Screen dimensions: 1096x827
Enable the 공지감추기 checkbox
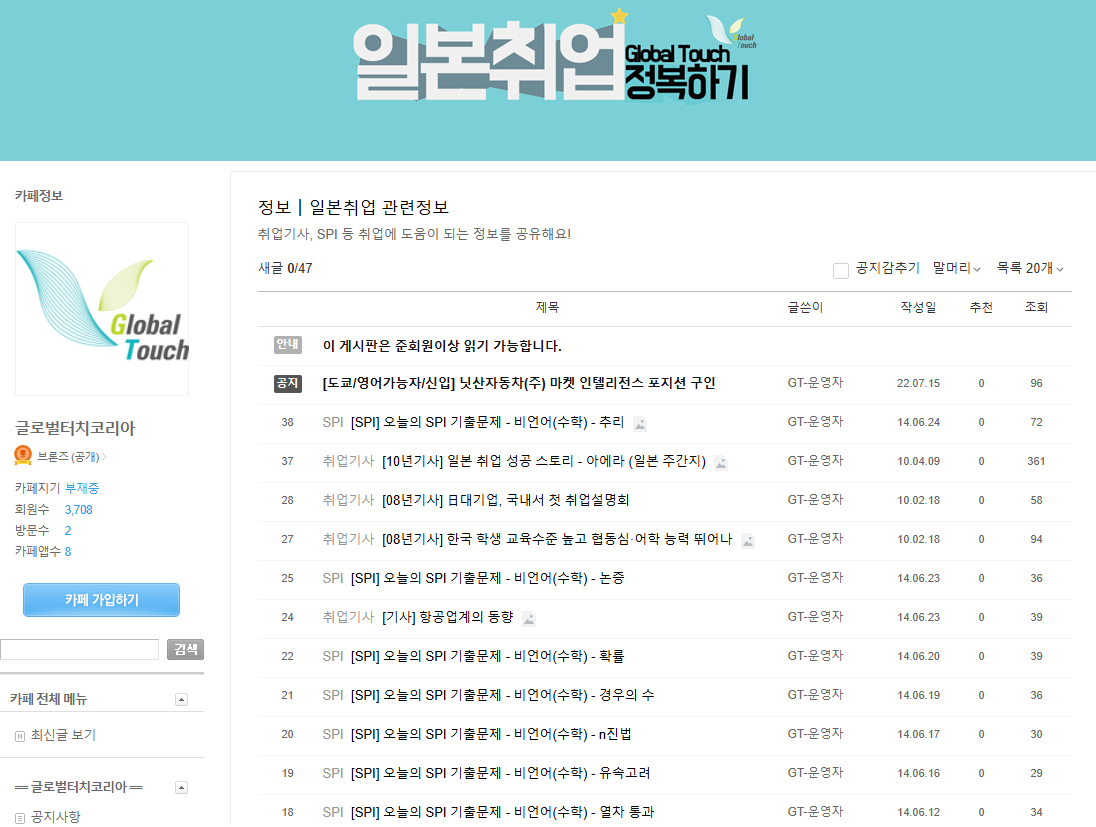coord(840,269)
